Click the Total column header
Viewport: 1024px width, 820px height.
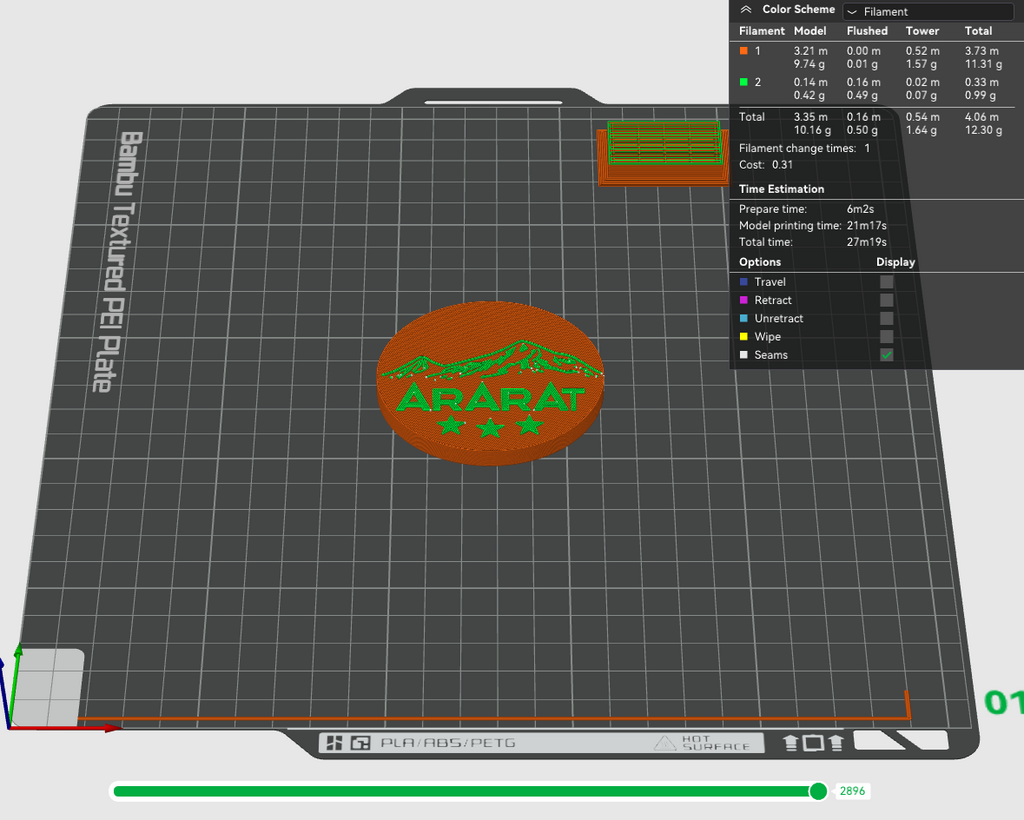pyautogui.click(x=978, y=31)
